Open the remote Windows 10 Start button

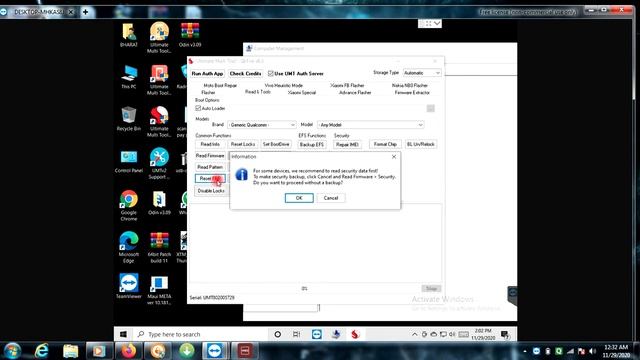123,334
